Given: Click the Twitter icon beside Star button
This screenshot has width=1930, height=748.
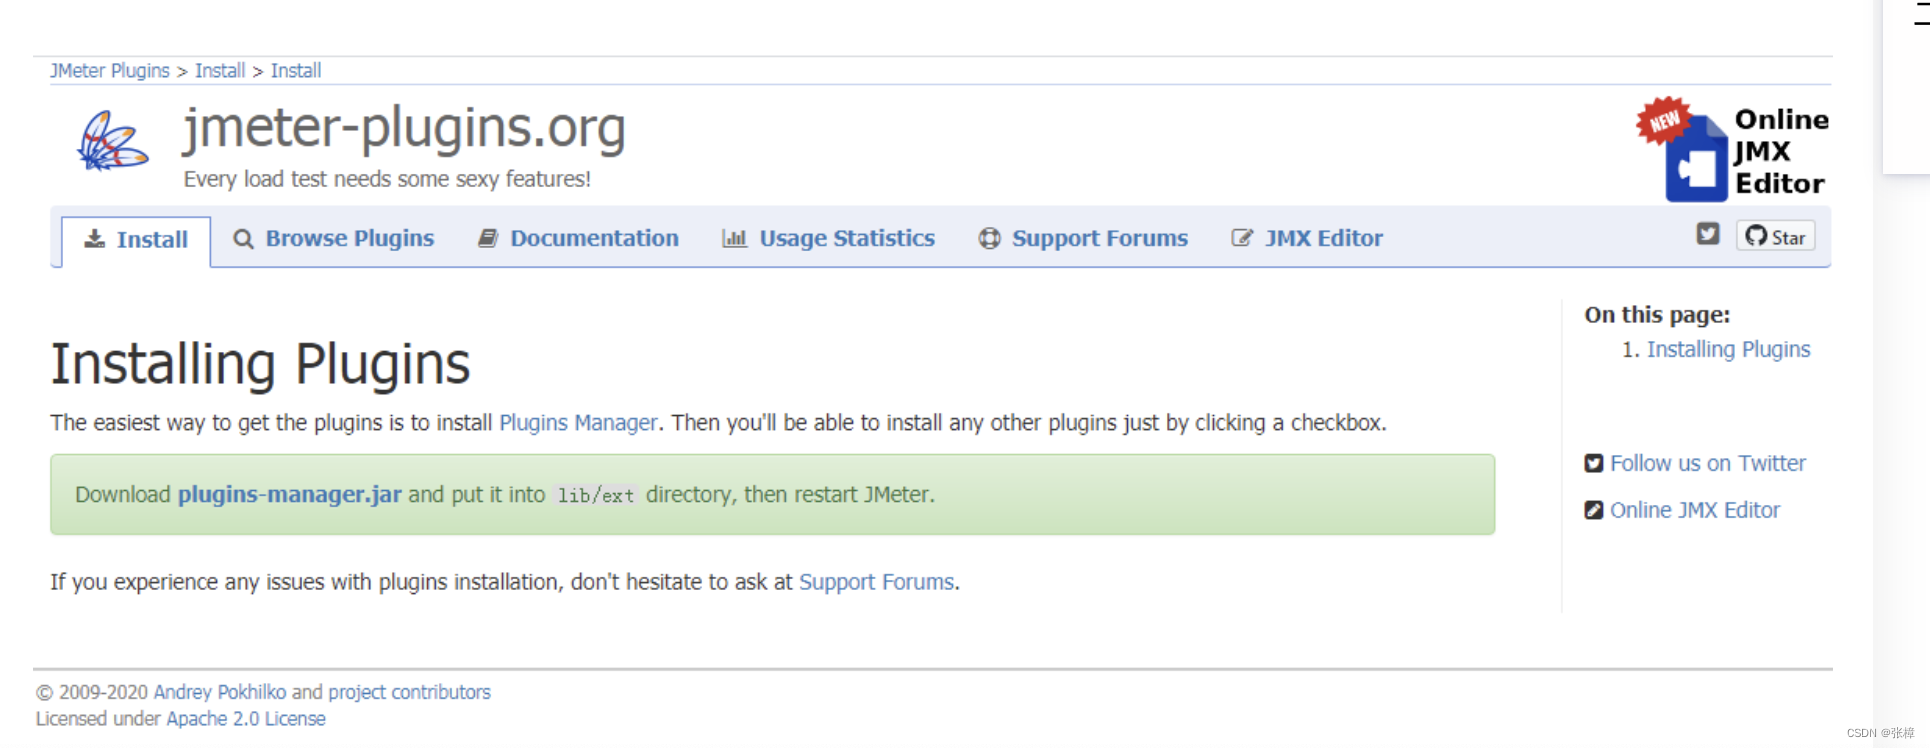Looking at the screenshot, I should [x=1708, y=234].
